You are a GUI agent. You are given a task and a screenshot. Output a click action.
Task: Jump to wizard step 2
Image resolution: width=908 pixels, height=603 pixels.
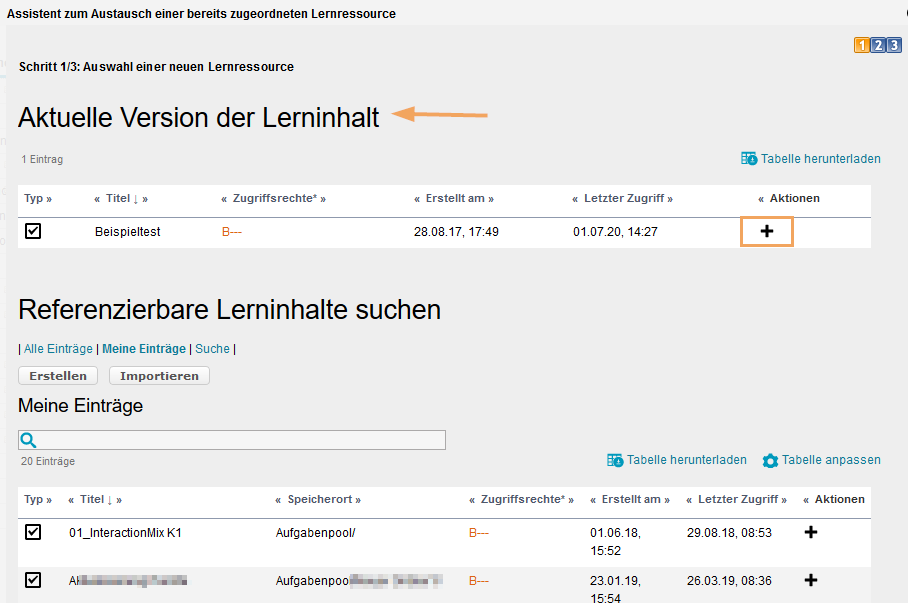877,44
